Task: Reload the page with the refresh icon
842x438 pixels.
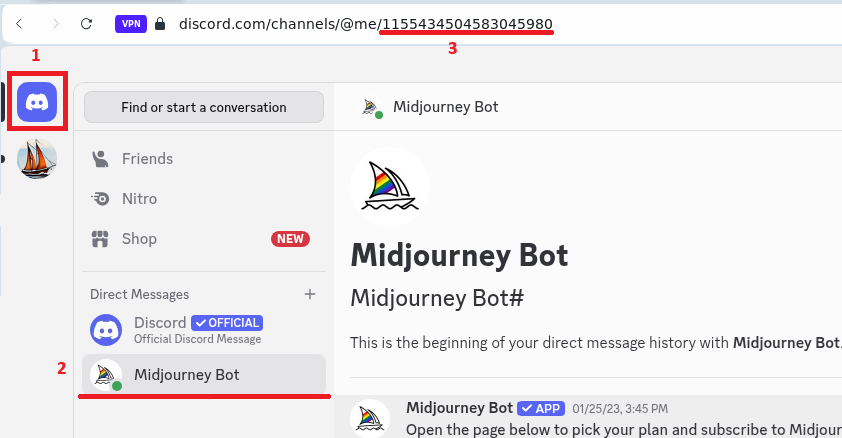Action: pyautogui.click(x=87, y=23)
